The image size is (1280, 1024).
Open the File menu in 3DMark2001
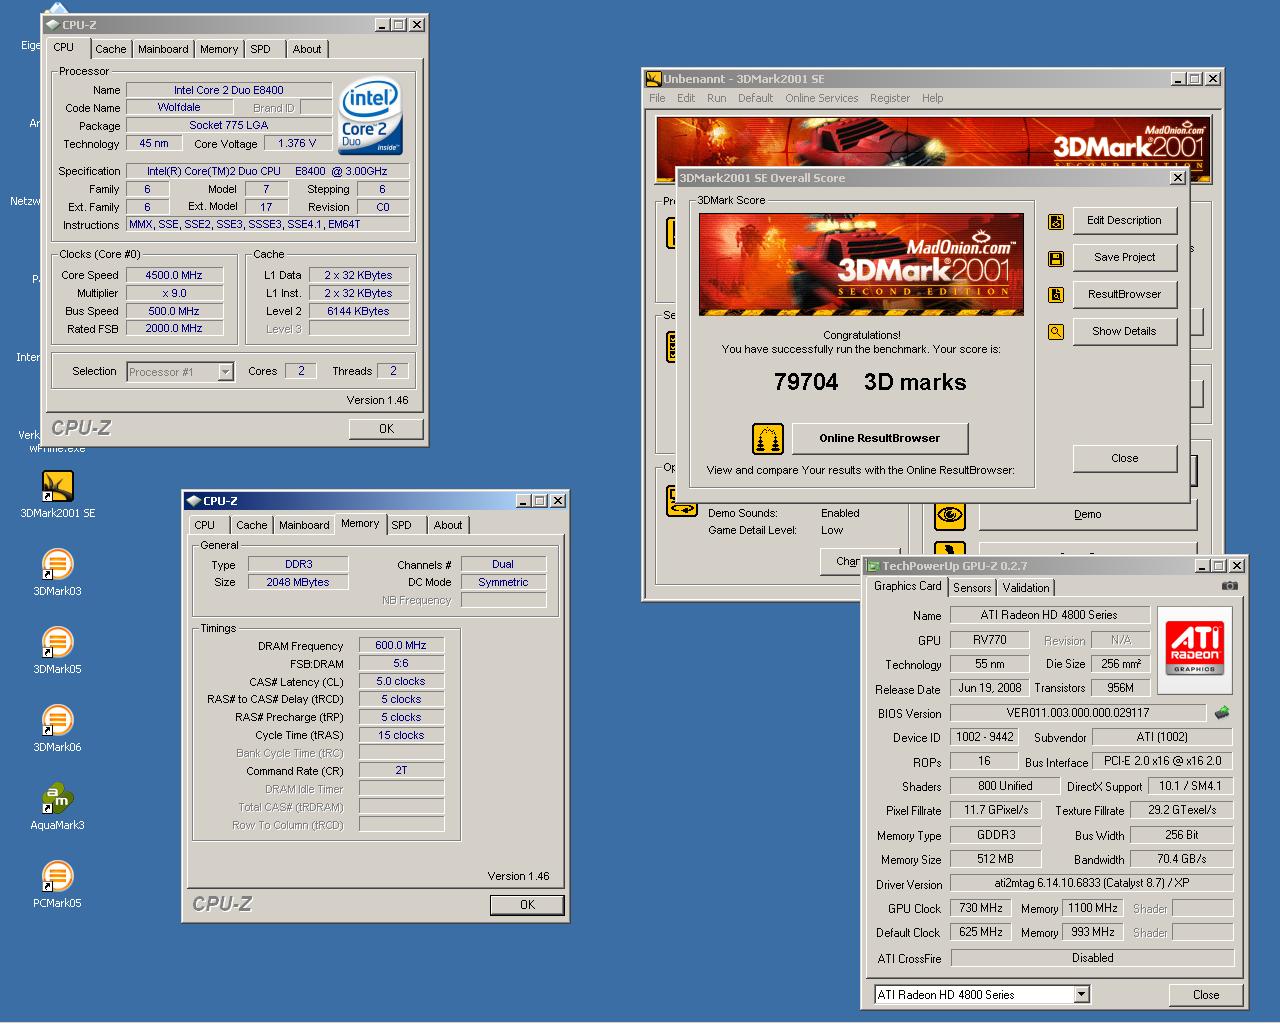(x=657, y=98)
